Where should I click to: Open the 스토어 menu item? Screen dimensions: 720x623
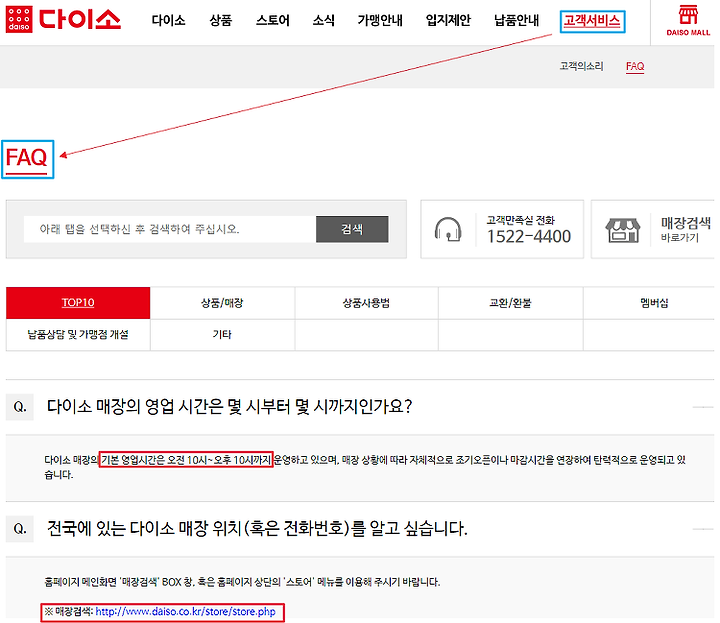pos(273,21)
